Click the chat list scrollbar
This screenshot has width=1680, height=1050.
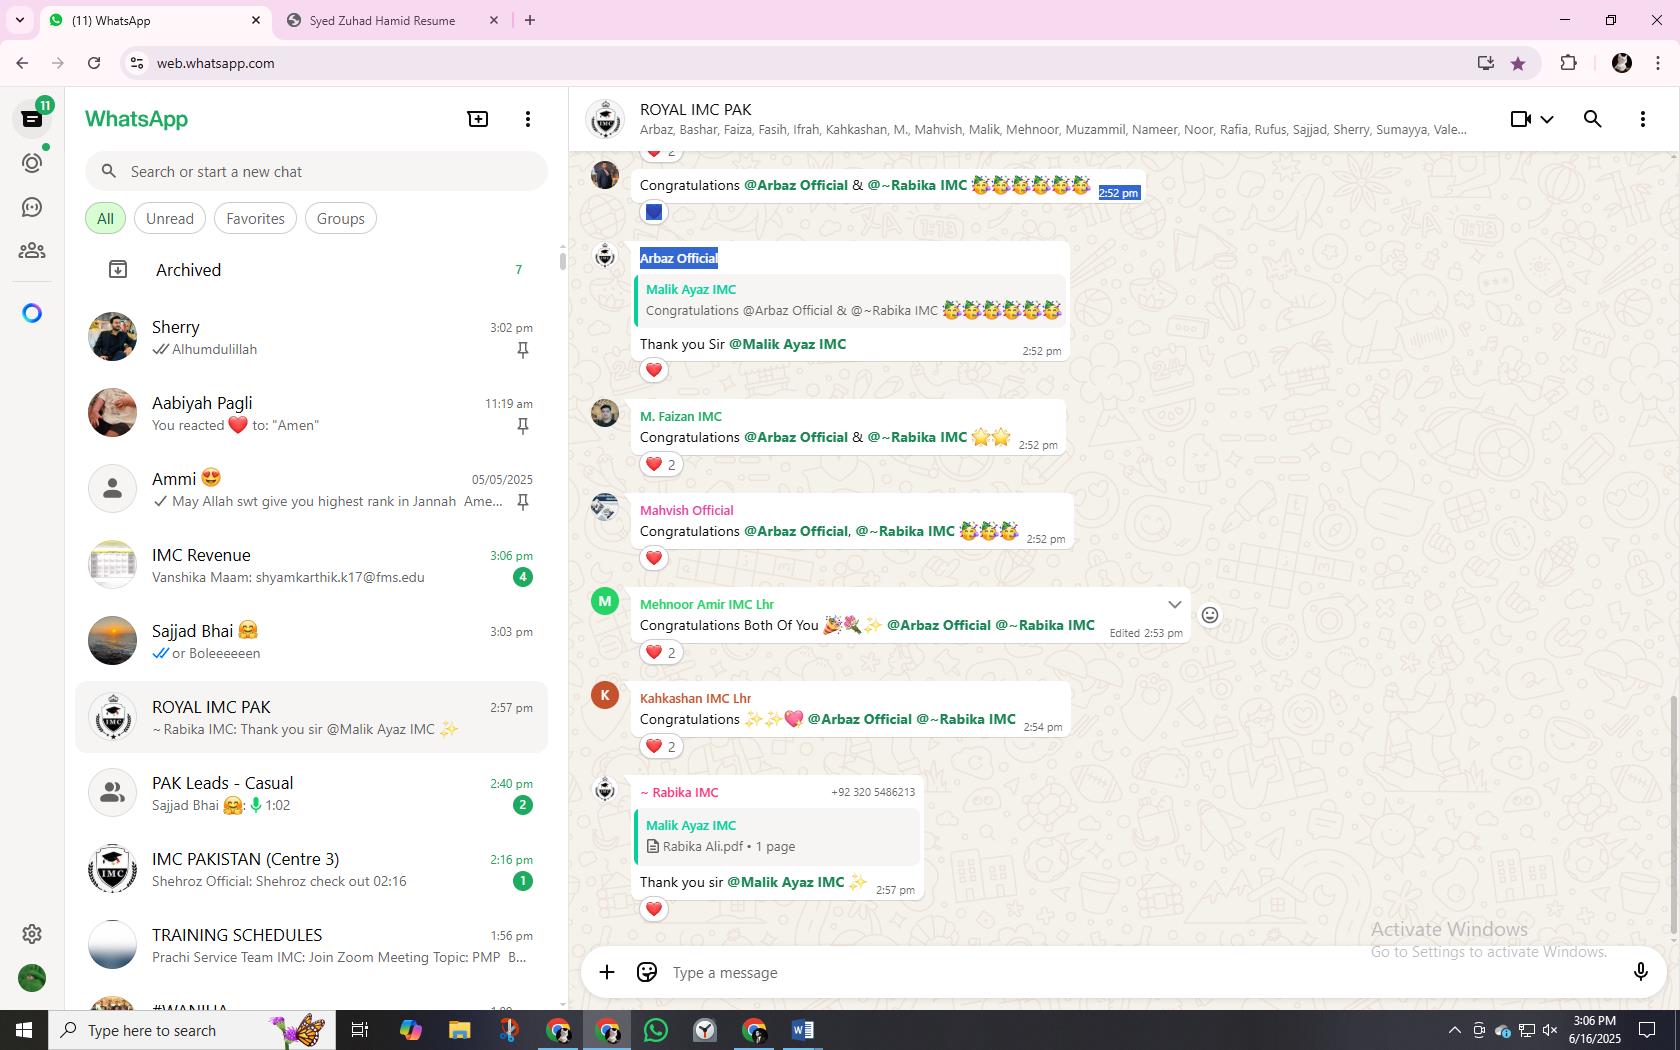(x=562, y=262)
